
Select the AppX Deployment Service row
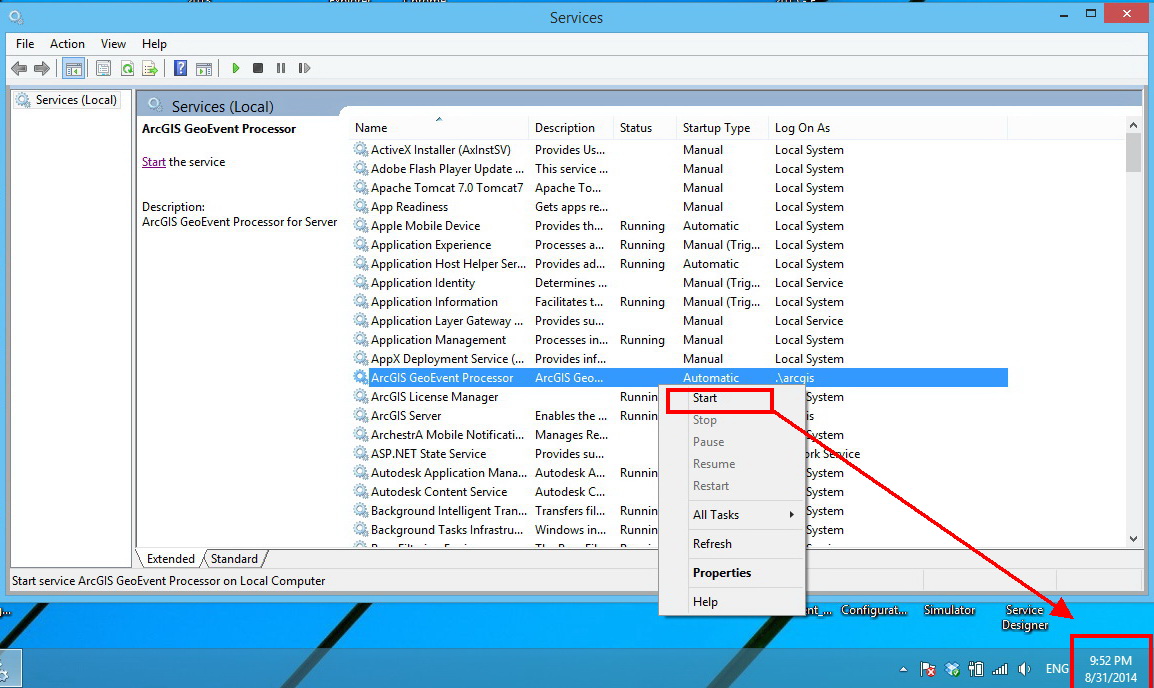coord(679,359)
